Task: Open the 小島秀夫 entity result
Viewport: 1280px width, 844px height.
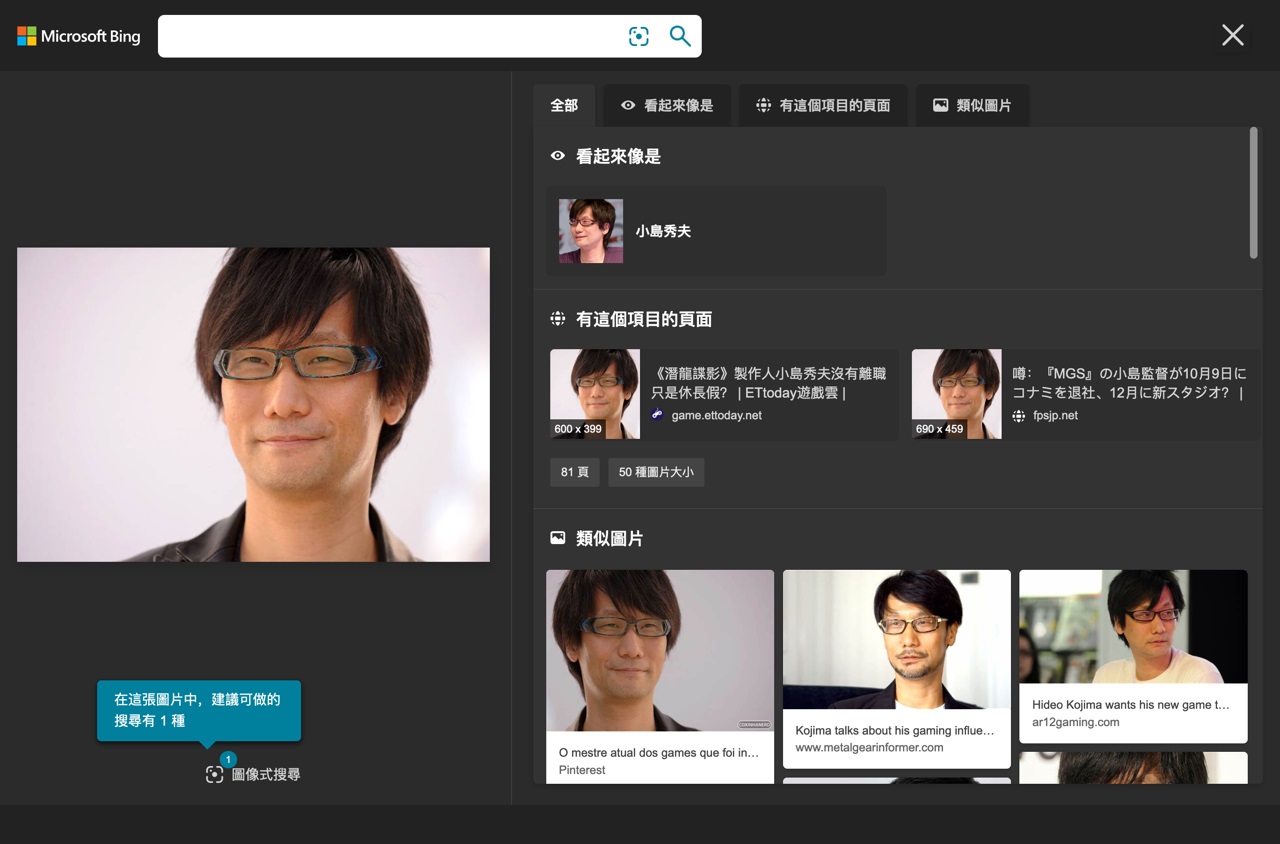Action: click(x=716, y=231)
